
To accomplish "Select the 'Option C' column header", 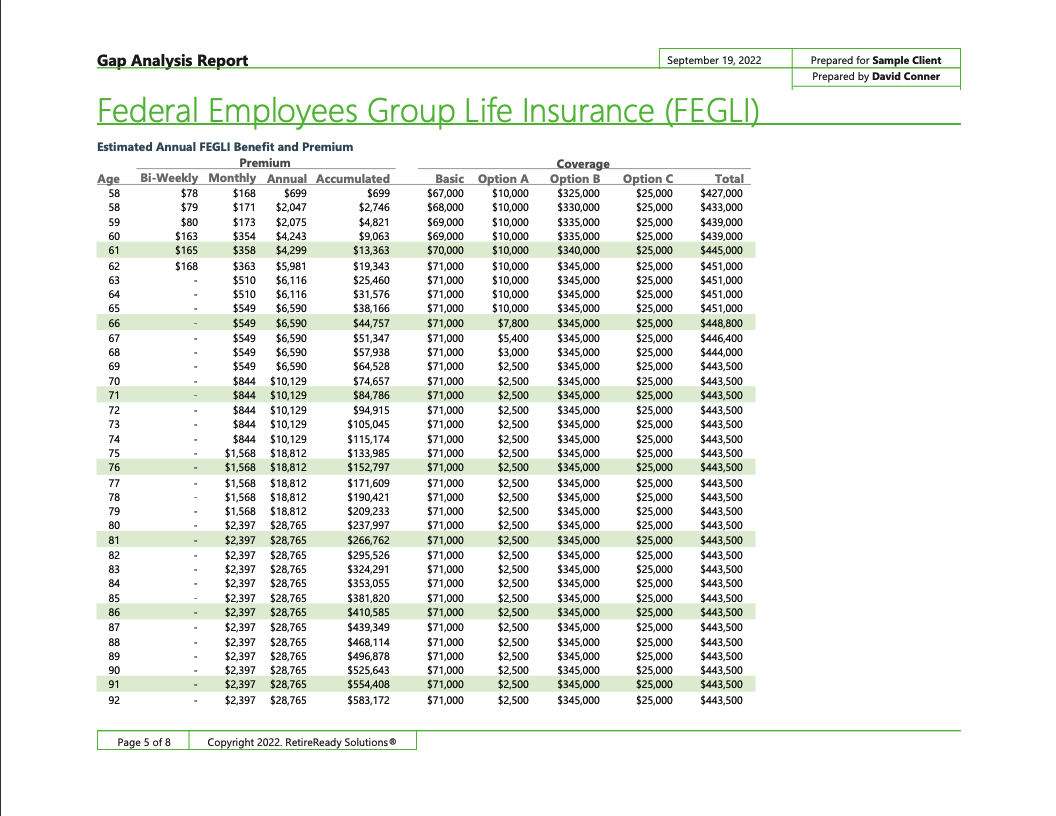I will click(647, 178).
